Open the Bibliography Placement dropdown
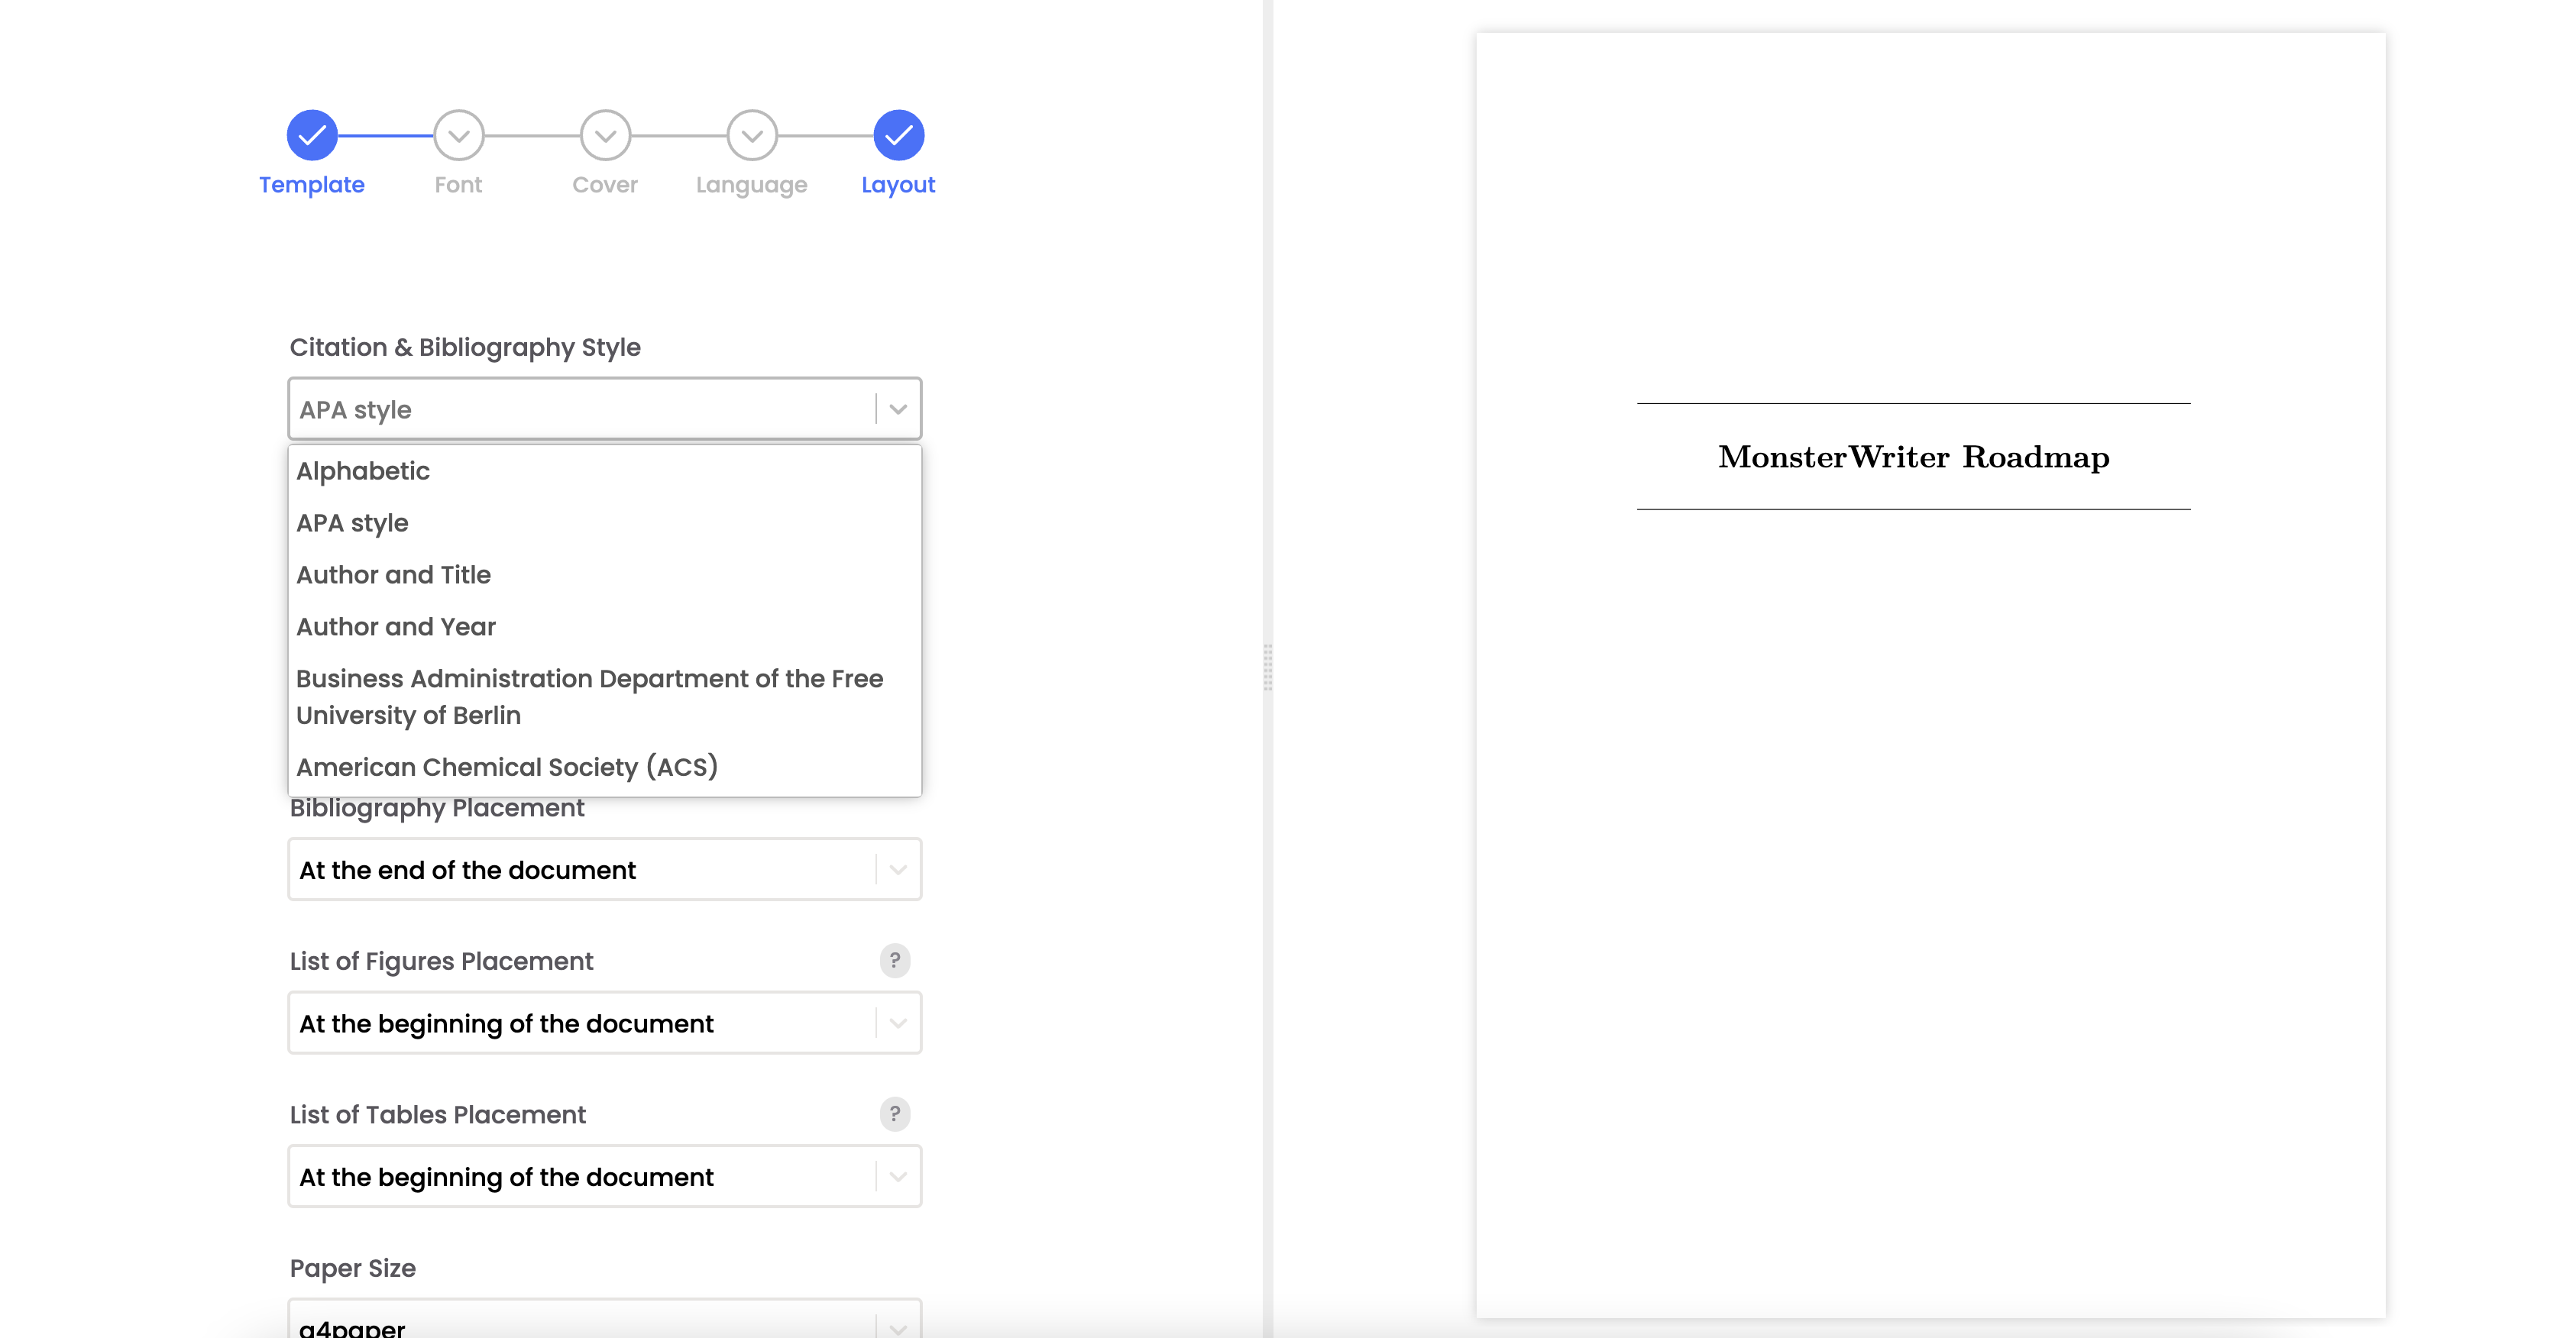The image size is (2576, 1338). click(x=605, y=869)
